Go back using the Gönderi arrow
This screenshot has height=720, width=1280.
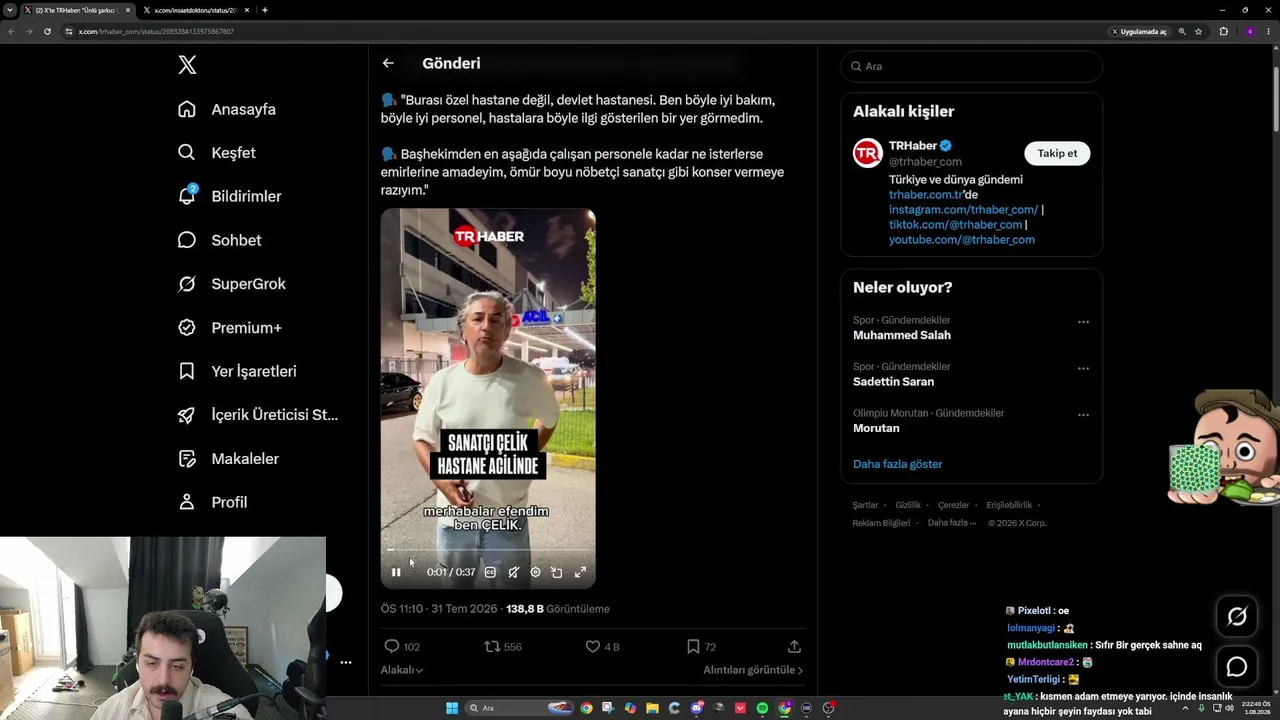coord(388,63)
